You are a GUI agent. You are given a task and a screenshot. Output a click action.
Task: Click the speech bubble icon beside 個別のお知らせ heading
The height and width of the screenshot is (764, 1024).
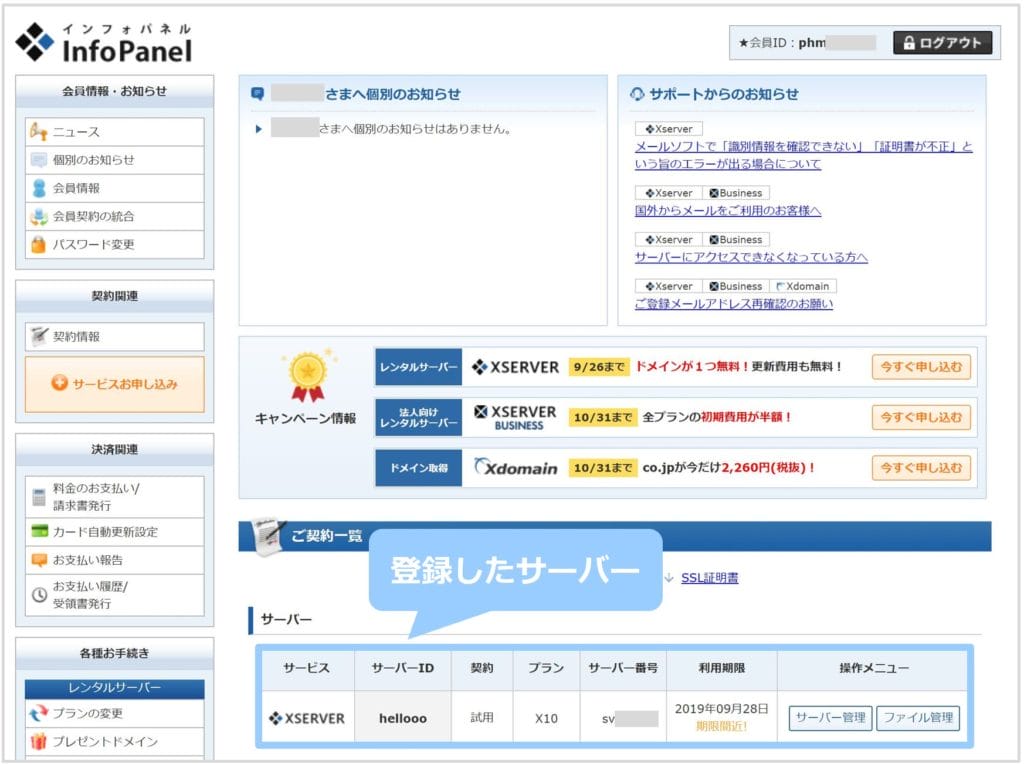click(257, 94)
